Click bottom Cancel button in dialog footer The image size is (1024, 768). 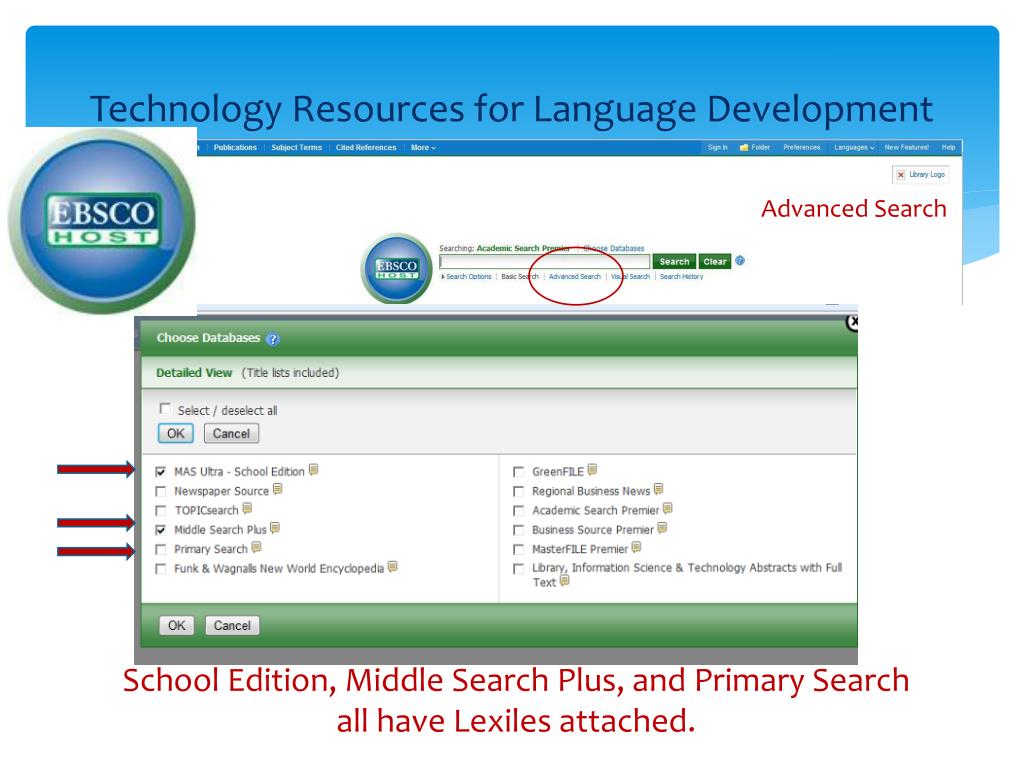(x=232, y=626)
